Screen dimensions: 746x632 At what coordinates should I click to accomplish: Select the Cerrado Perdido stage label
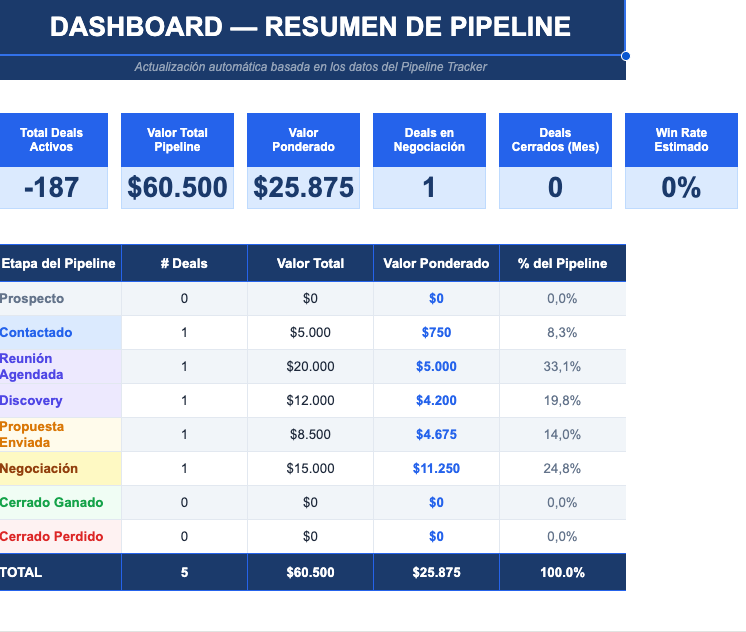(51, 537)
